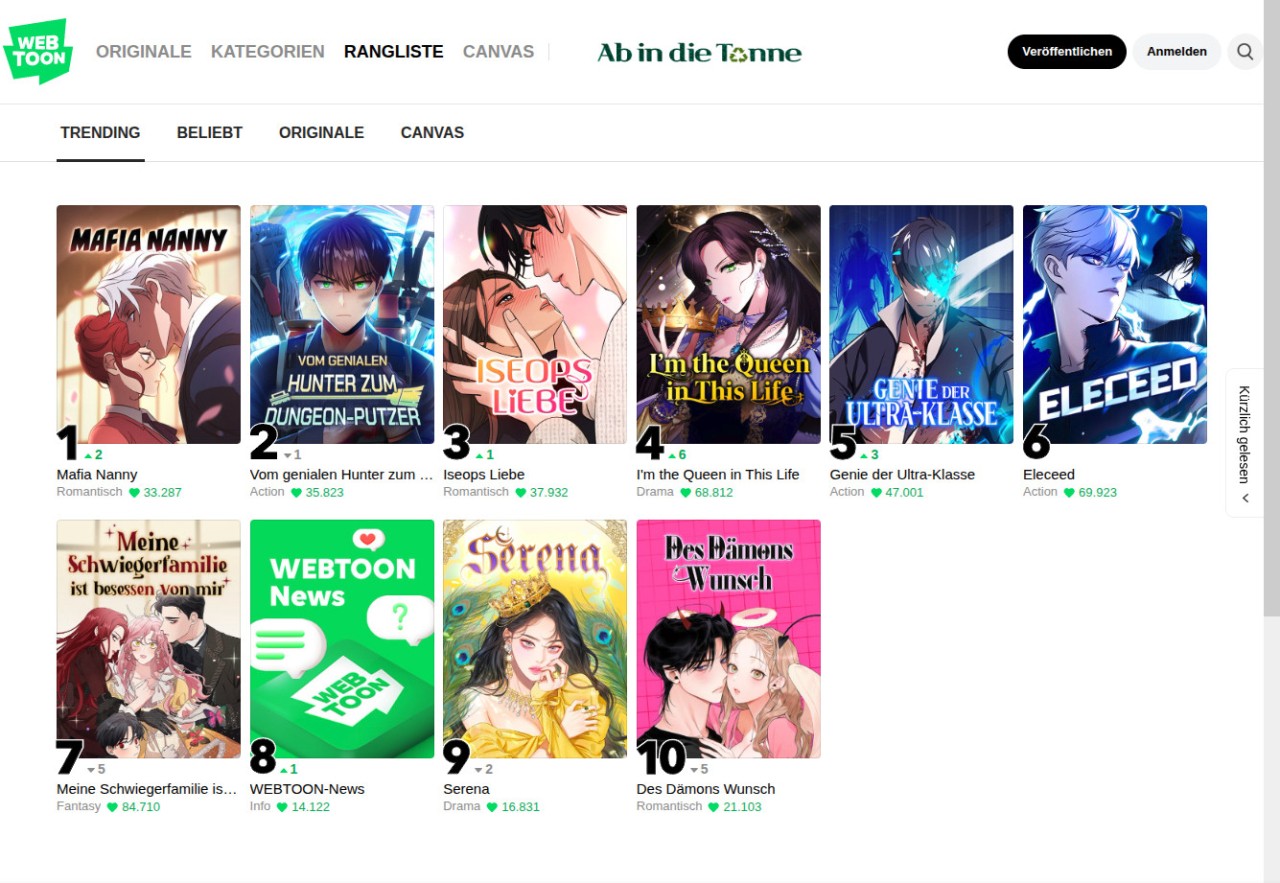Open the Genie der Ultra-Klasse cover thumbnail
This screenshot has height=883, width=1280.
pos(921,324)
